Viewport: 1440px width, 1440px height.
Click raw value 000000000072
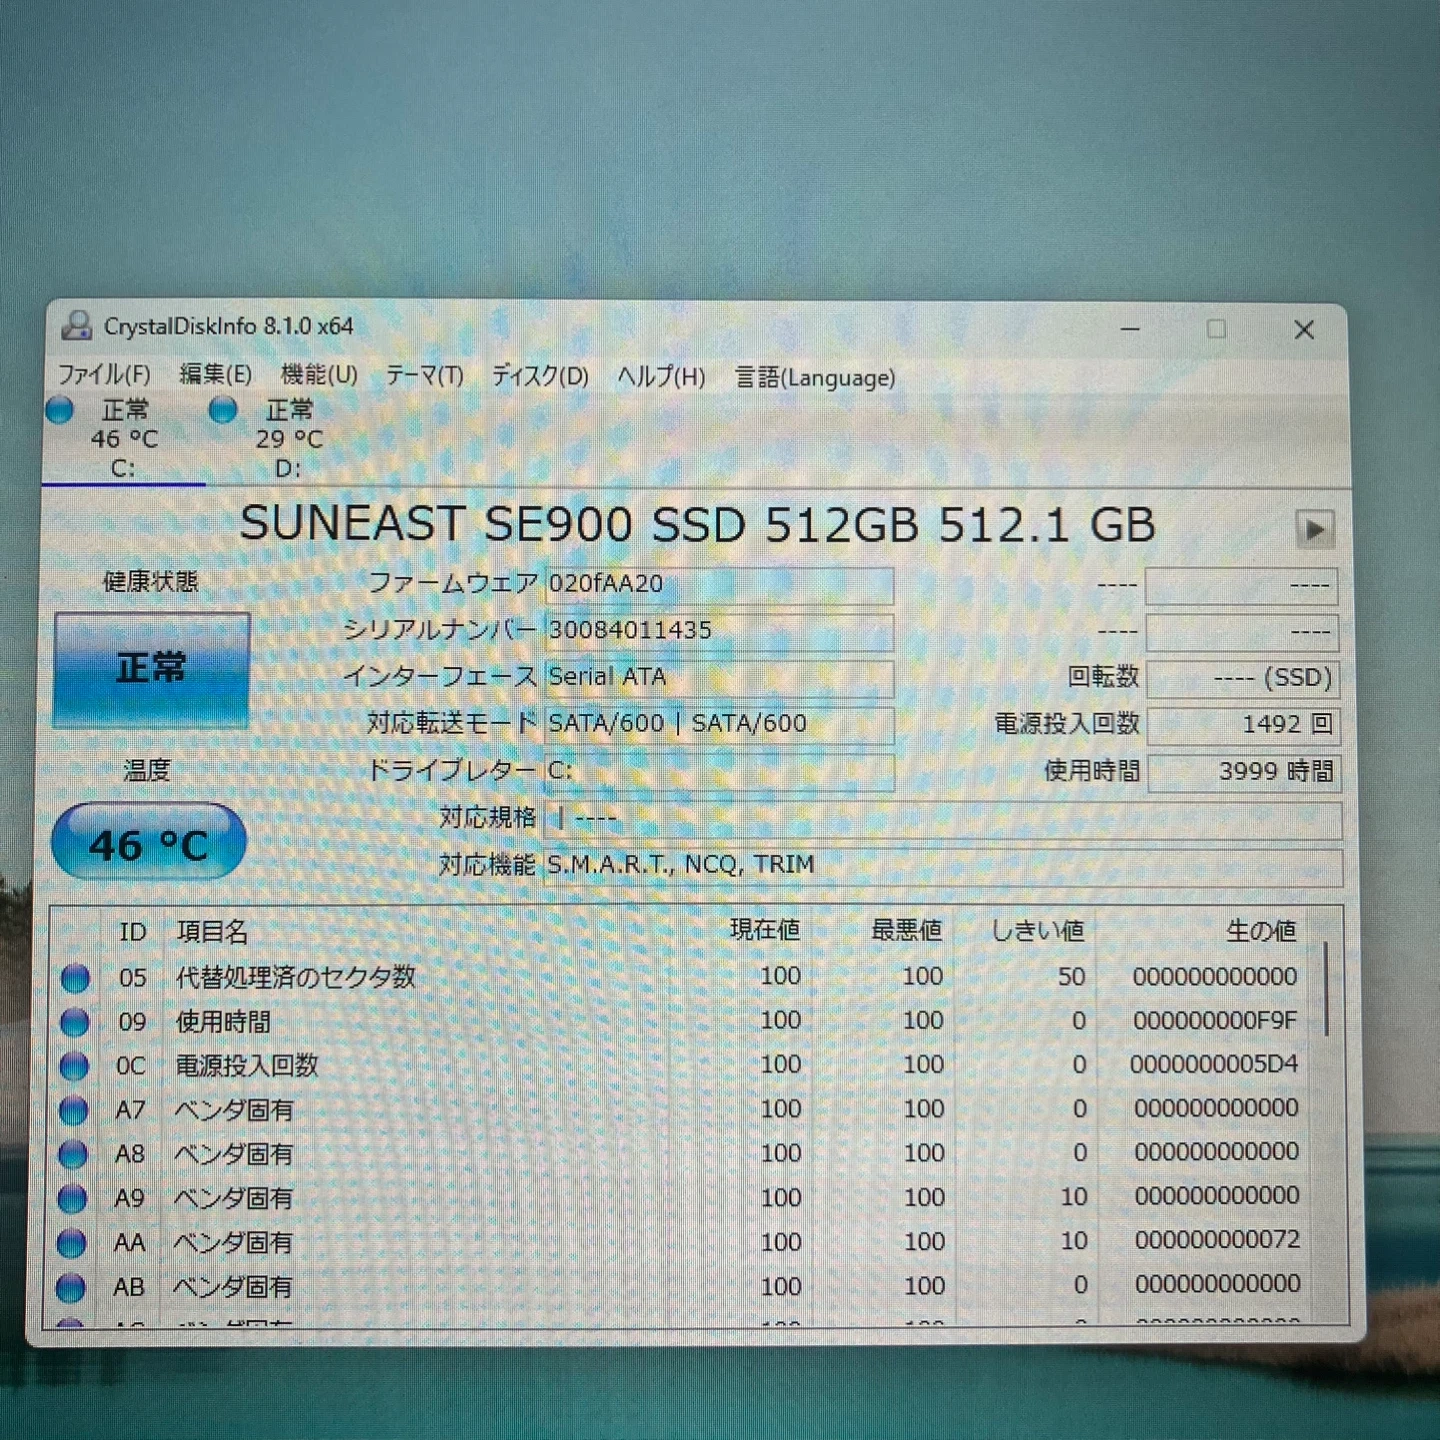[x=1217, y=1240]
